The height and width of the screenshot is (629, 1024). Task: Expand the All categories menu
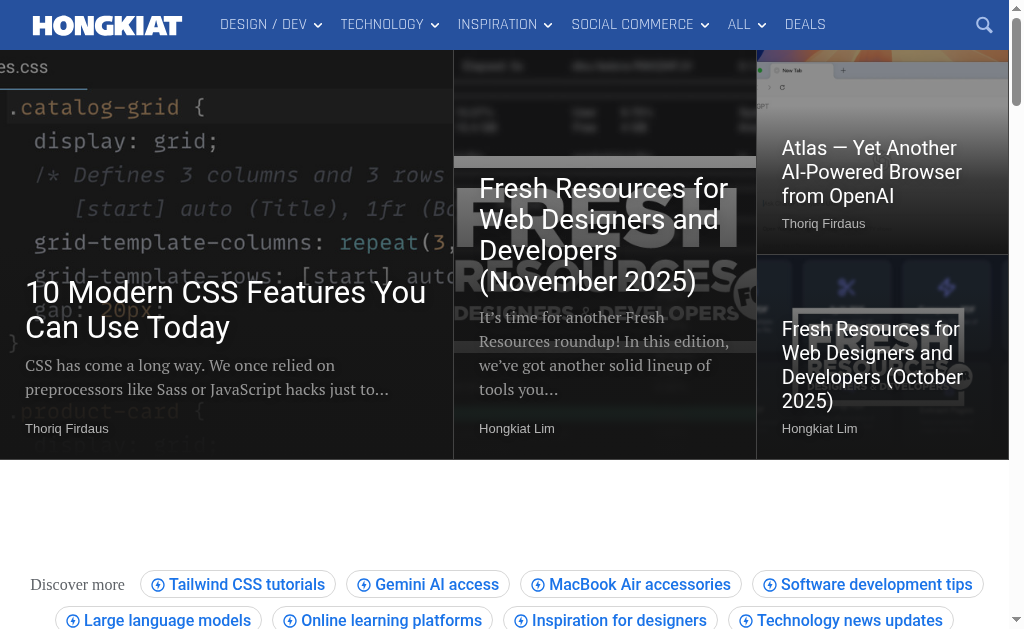coord(747,25)
